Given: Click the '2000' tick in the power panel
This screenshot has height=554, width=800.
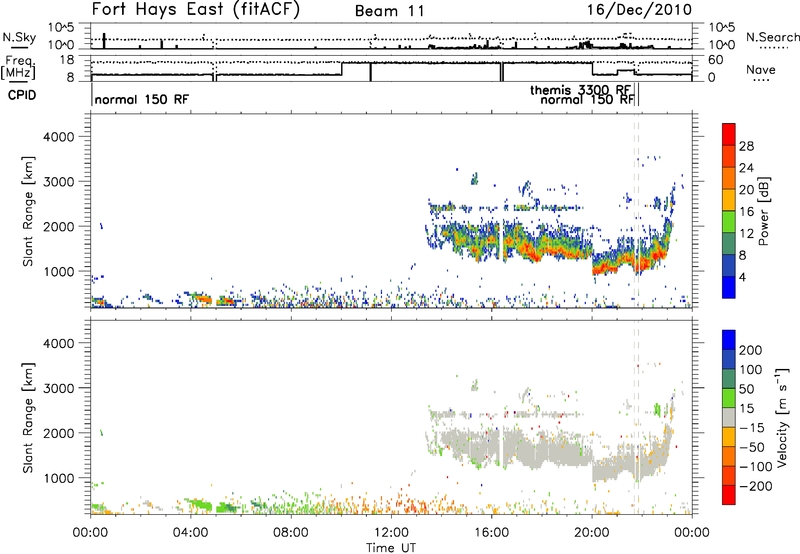Looking at the screenshot, I should 59,226.
